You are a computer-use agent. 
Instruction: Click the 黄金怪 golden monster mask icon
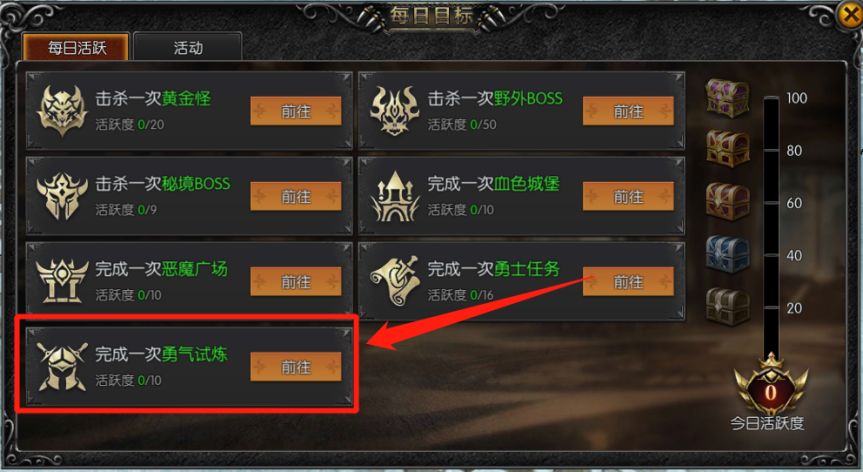tap(62, 111)
